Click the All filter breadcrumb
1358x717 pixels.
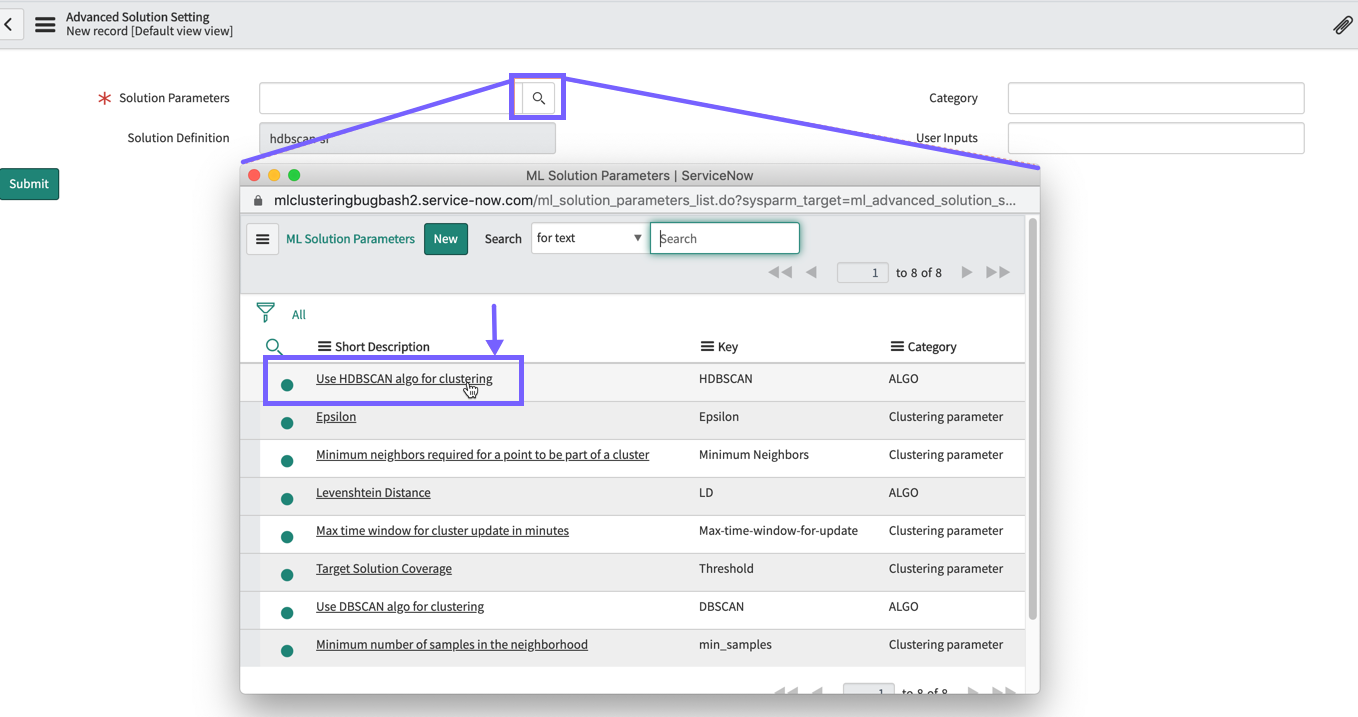(x=299, y=314)
